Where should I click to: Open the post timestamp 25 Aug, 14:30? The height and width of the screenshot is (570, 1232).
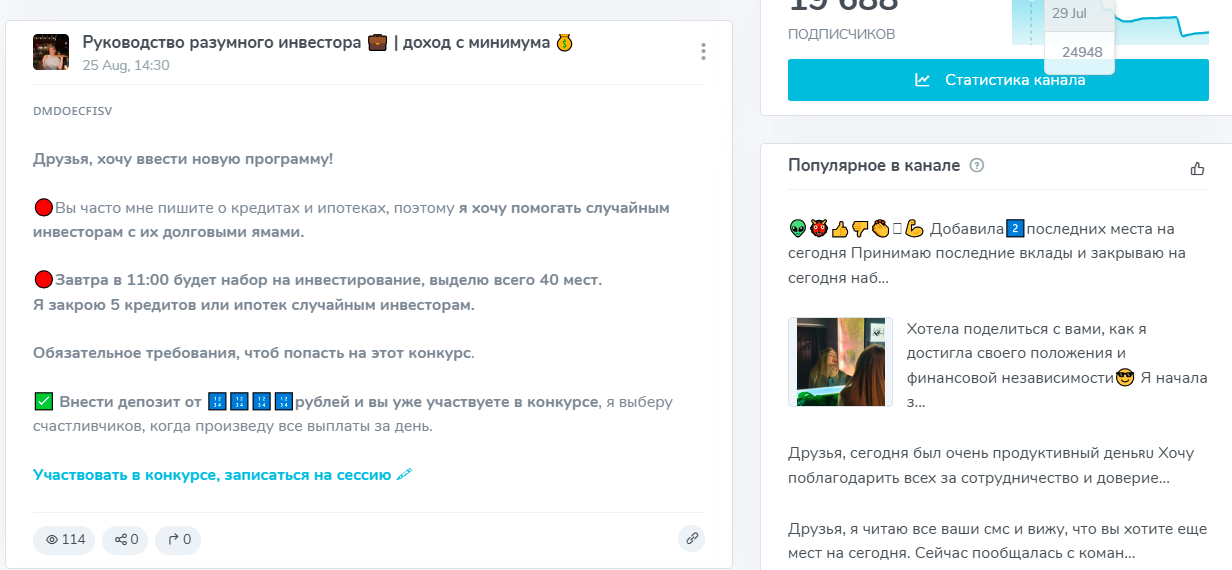click(x=126, y=66)
